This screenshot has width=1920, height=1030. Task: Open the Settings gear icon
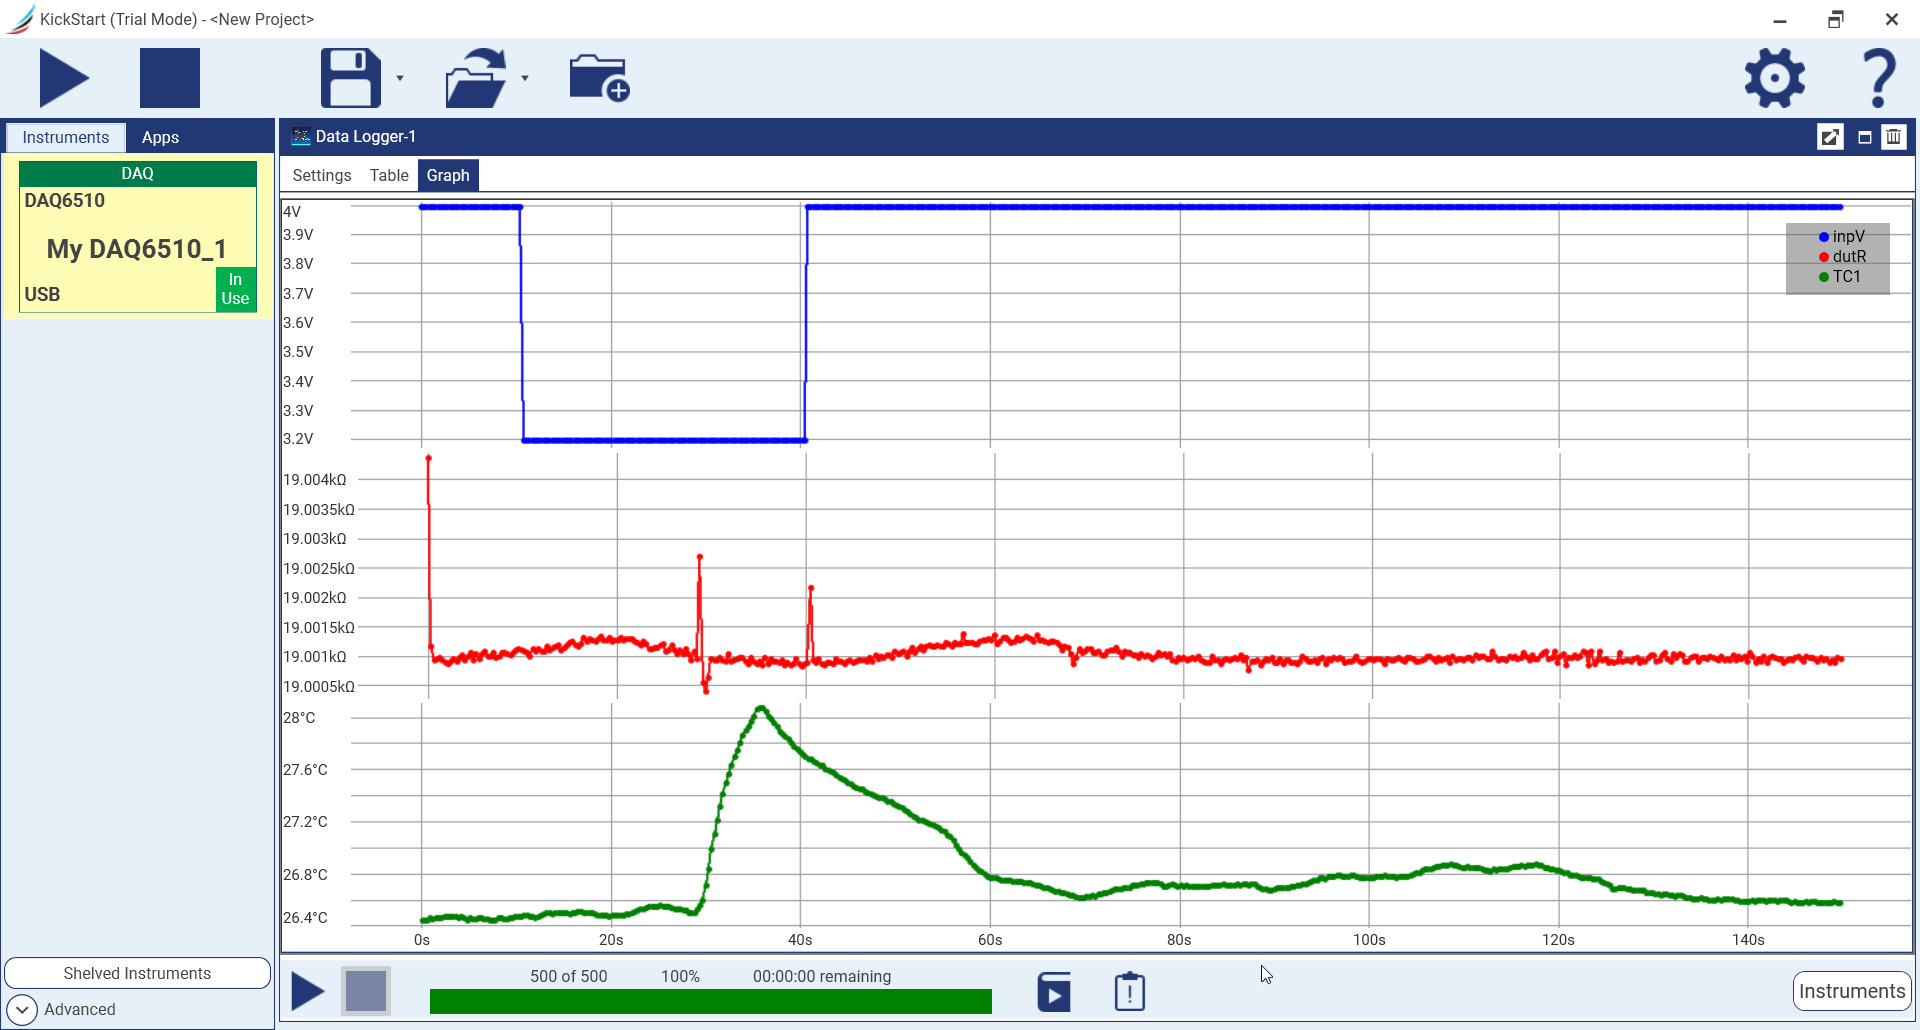click(1774, 78)
